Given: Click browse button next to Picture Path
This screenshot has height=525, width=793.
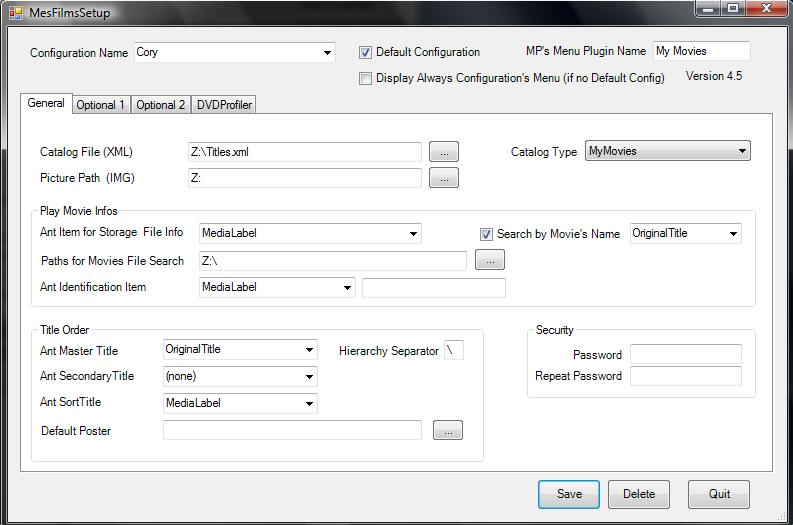Looking at the screenshot, I should (444, 178).
